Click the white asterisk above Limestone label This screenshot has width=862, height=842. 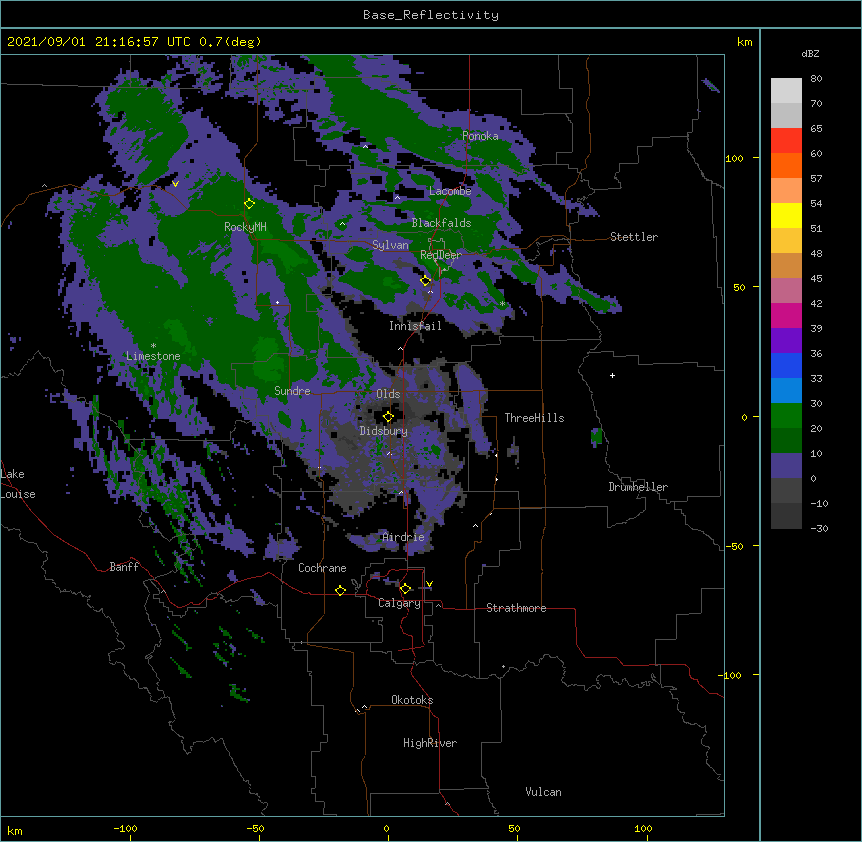[x=153, y=346]
